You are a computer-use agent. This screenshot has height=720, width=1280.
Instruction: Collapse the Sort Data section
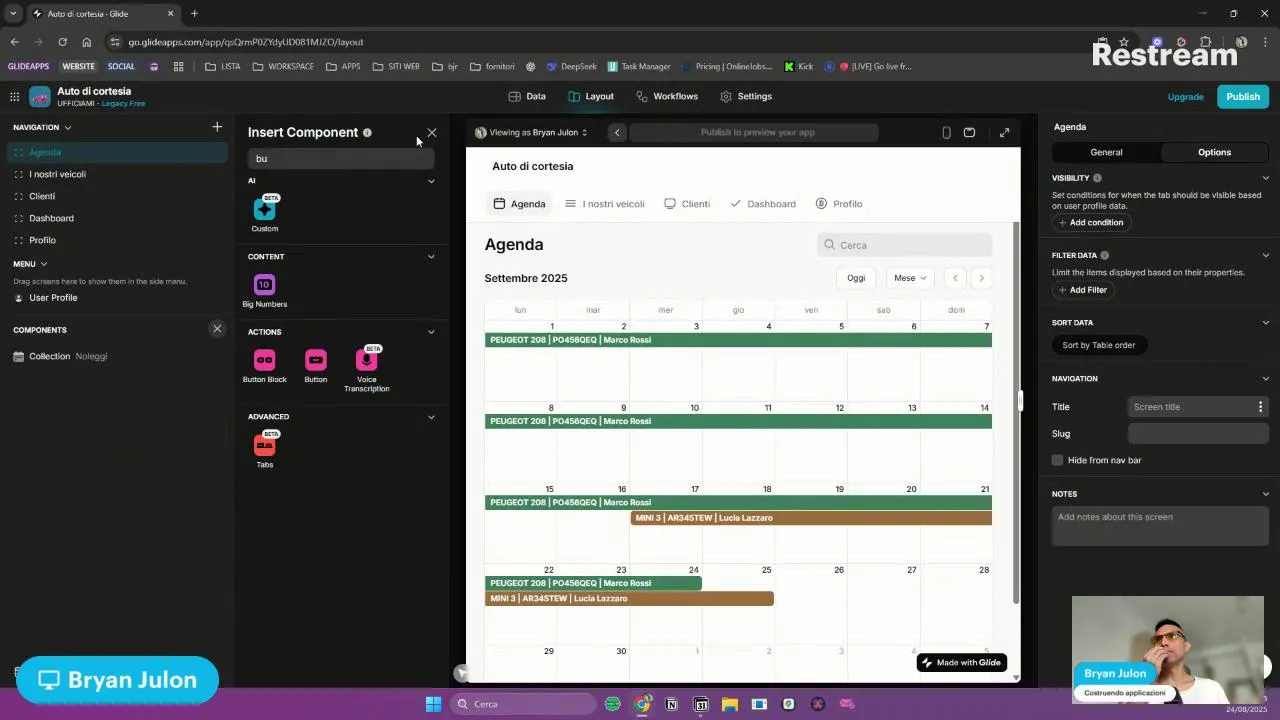[x=1265, y=322]
